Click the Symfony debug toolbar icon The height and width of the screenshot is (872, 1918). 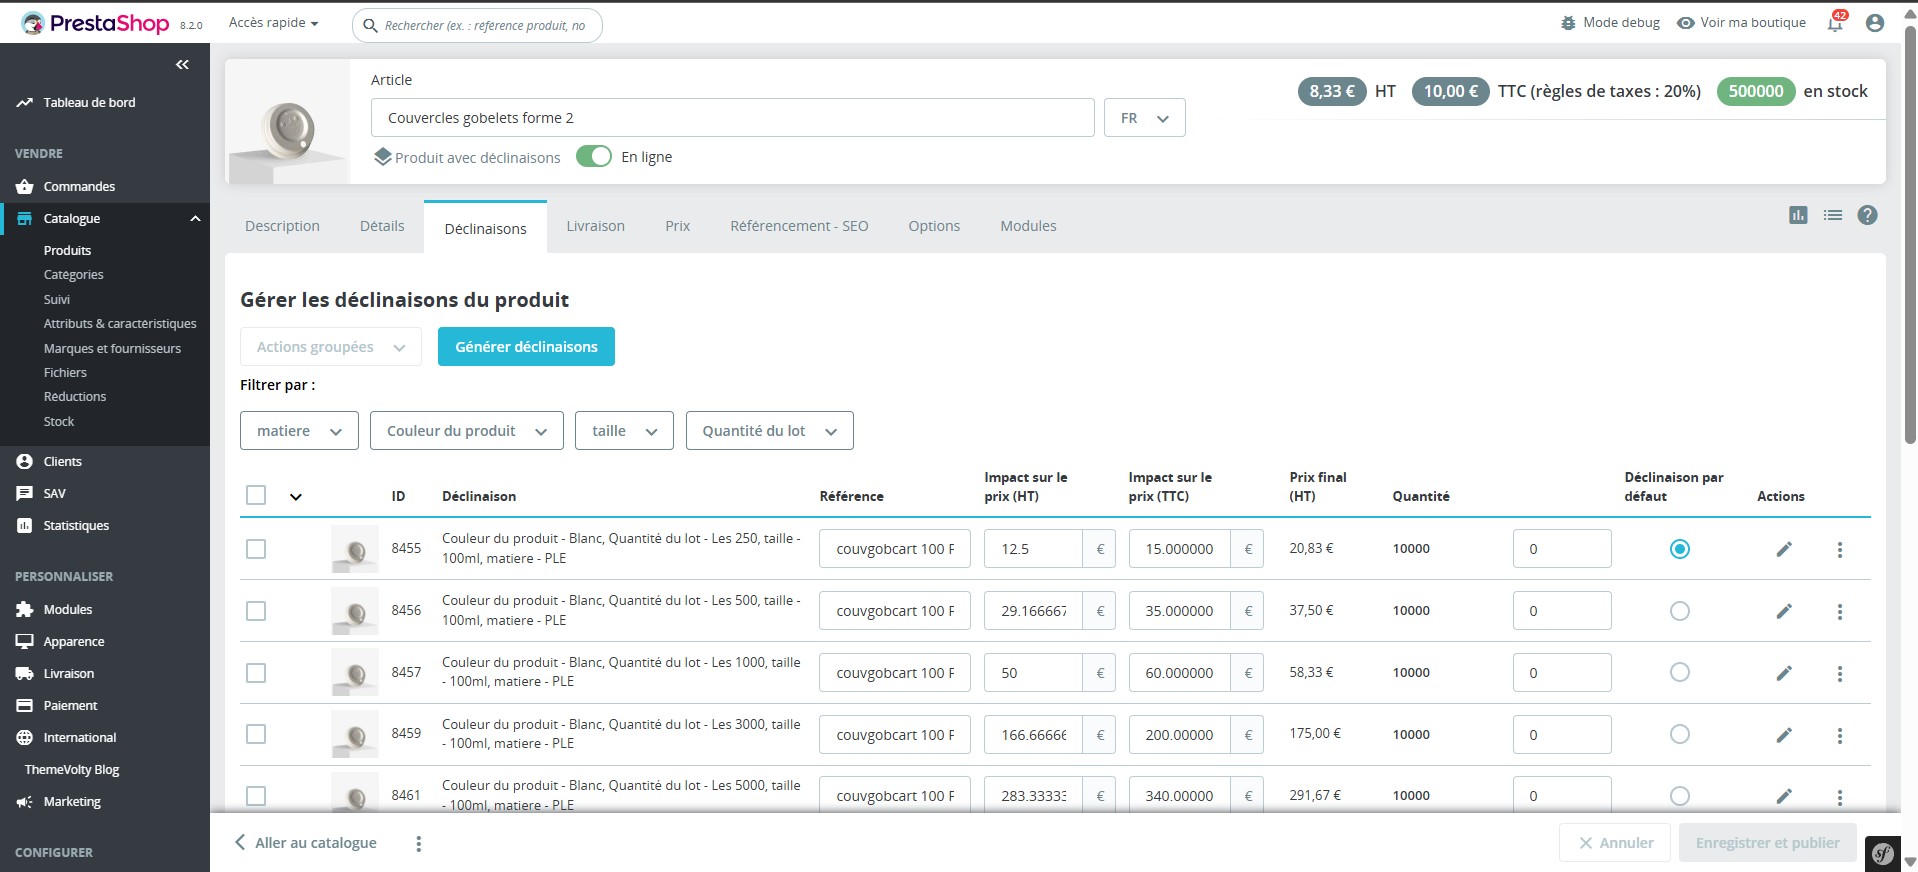(1883, 853)
